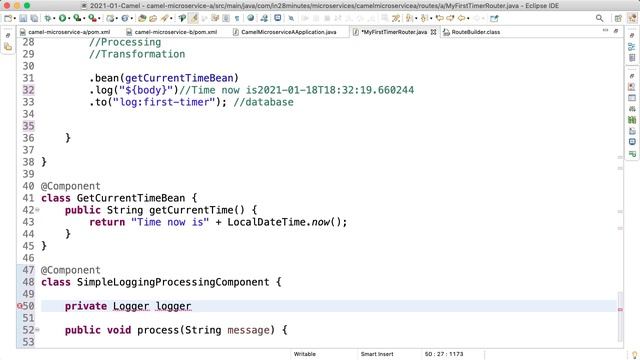Click the error marker on line 50

click(x=19, y=306)
